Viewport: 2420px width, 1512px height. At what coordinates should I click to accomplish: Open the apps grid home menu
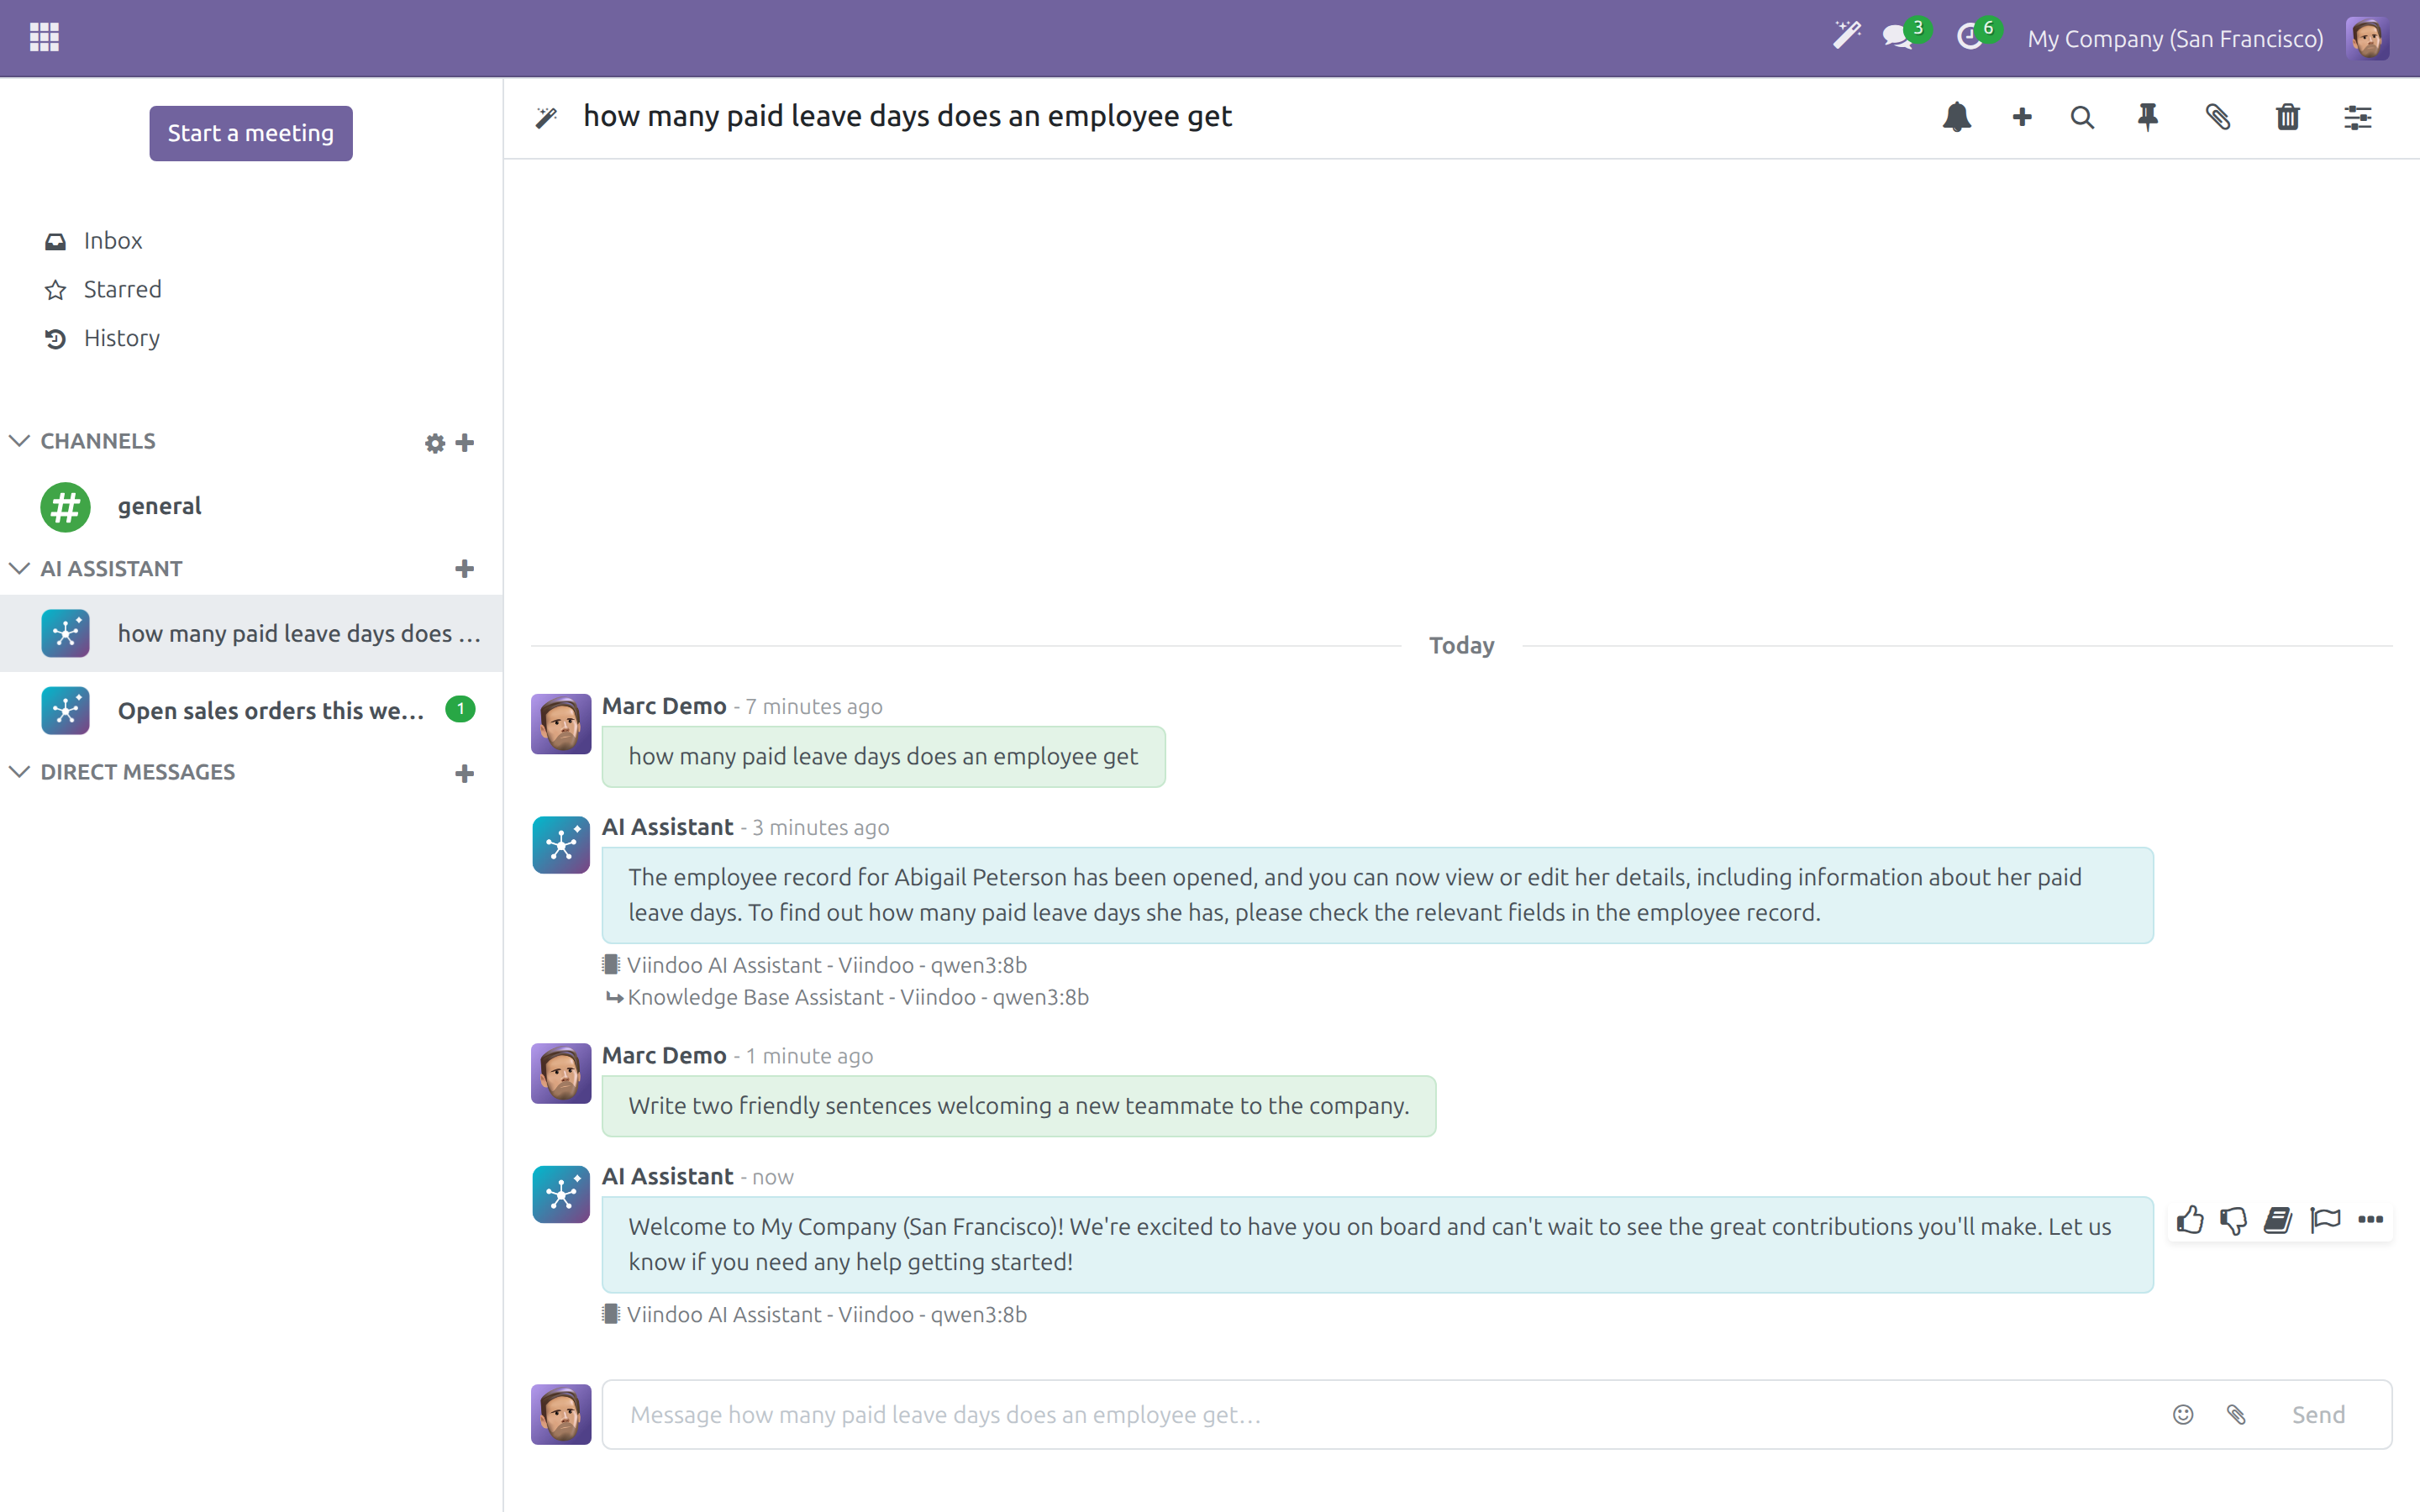pyautogui.click(x=44, y=38)
